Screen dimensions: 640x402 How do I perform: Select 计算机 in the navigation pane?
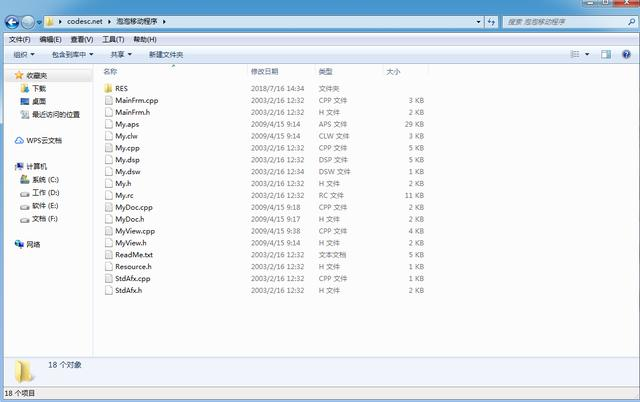(36, 167)
